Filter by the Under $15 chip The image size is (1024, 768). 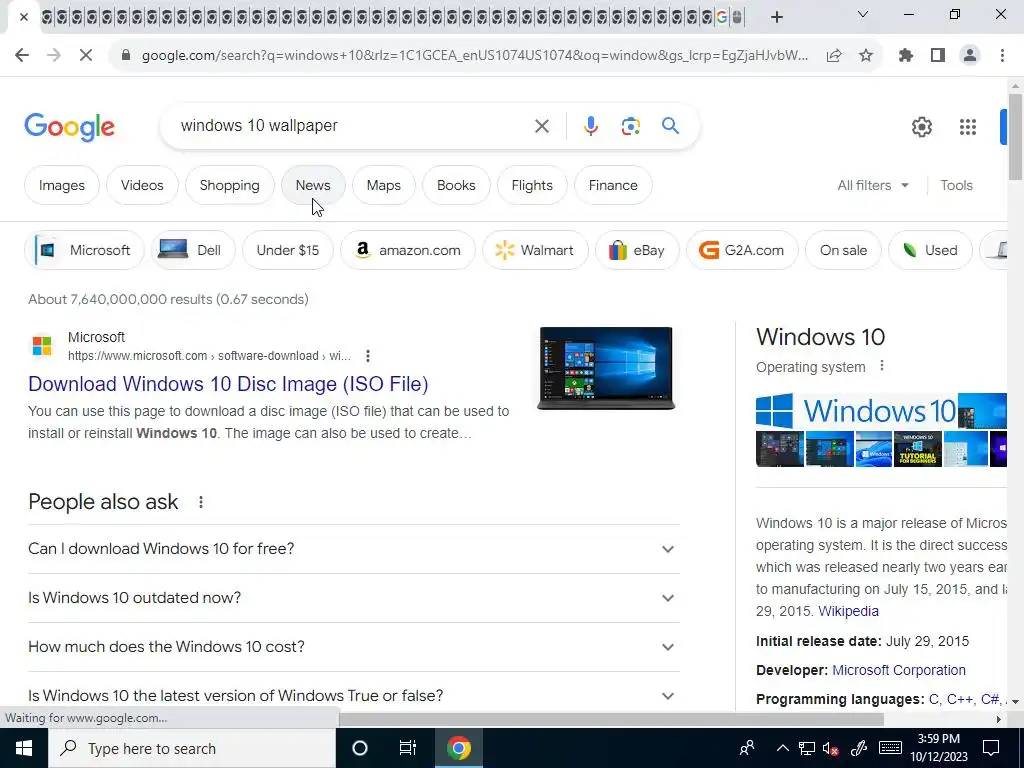287,250
